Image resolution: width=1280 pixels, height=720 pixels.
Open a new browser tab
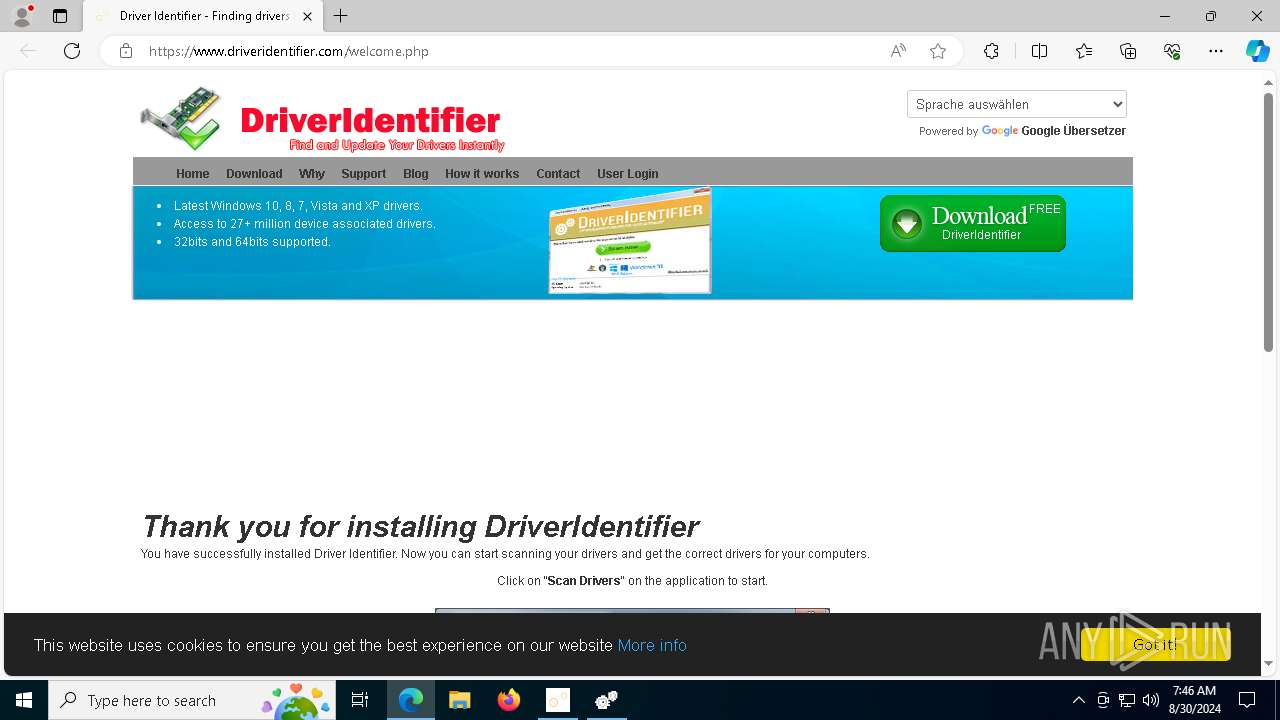pyautogui.click(x=341, y=16)
